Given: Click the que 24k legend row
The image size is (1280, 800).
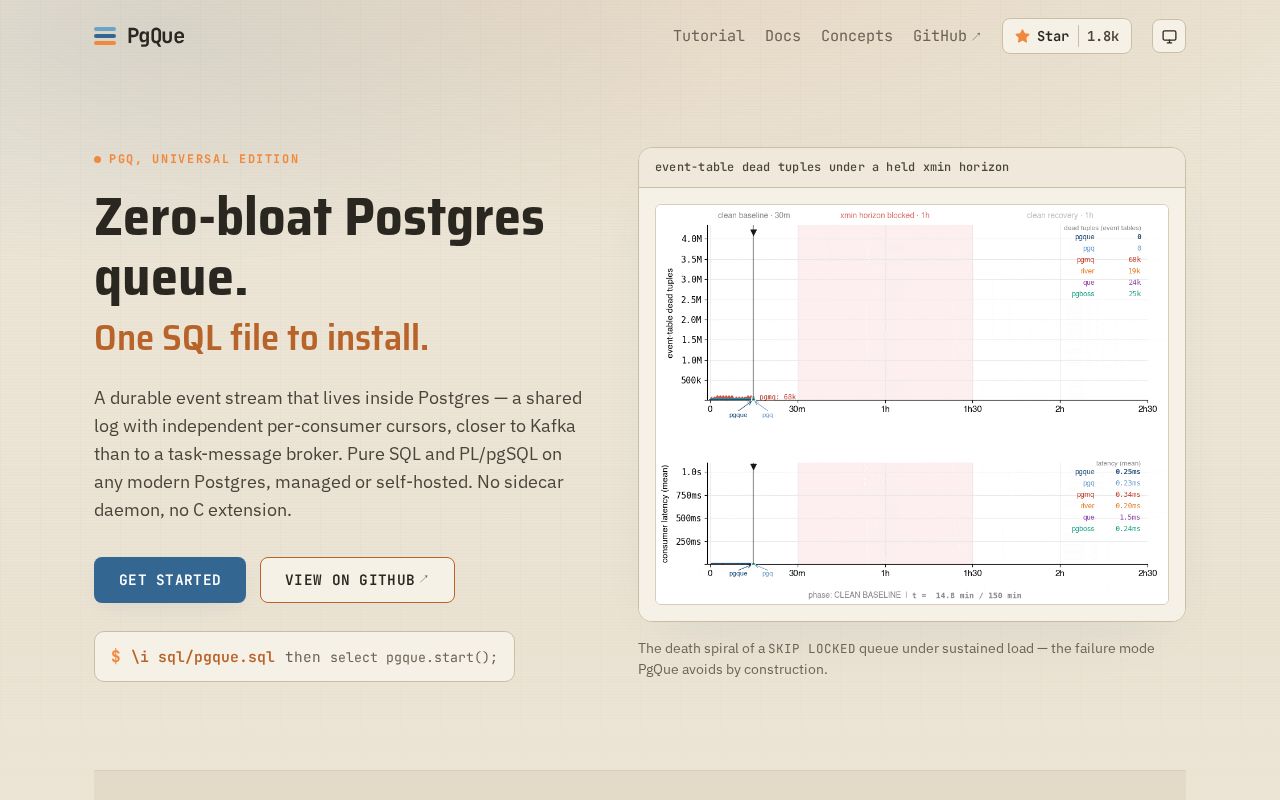Looking at the screenshot, I should pos(1112,283).
